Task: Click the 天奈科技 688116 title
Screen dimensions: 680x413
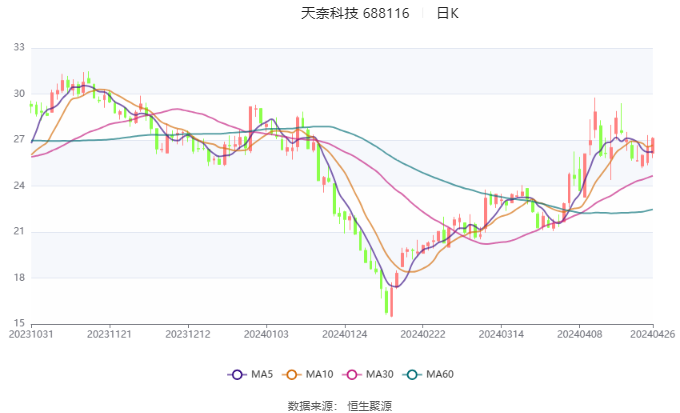Action: click(355, 13)
